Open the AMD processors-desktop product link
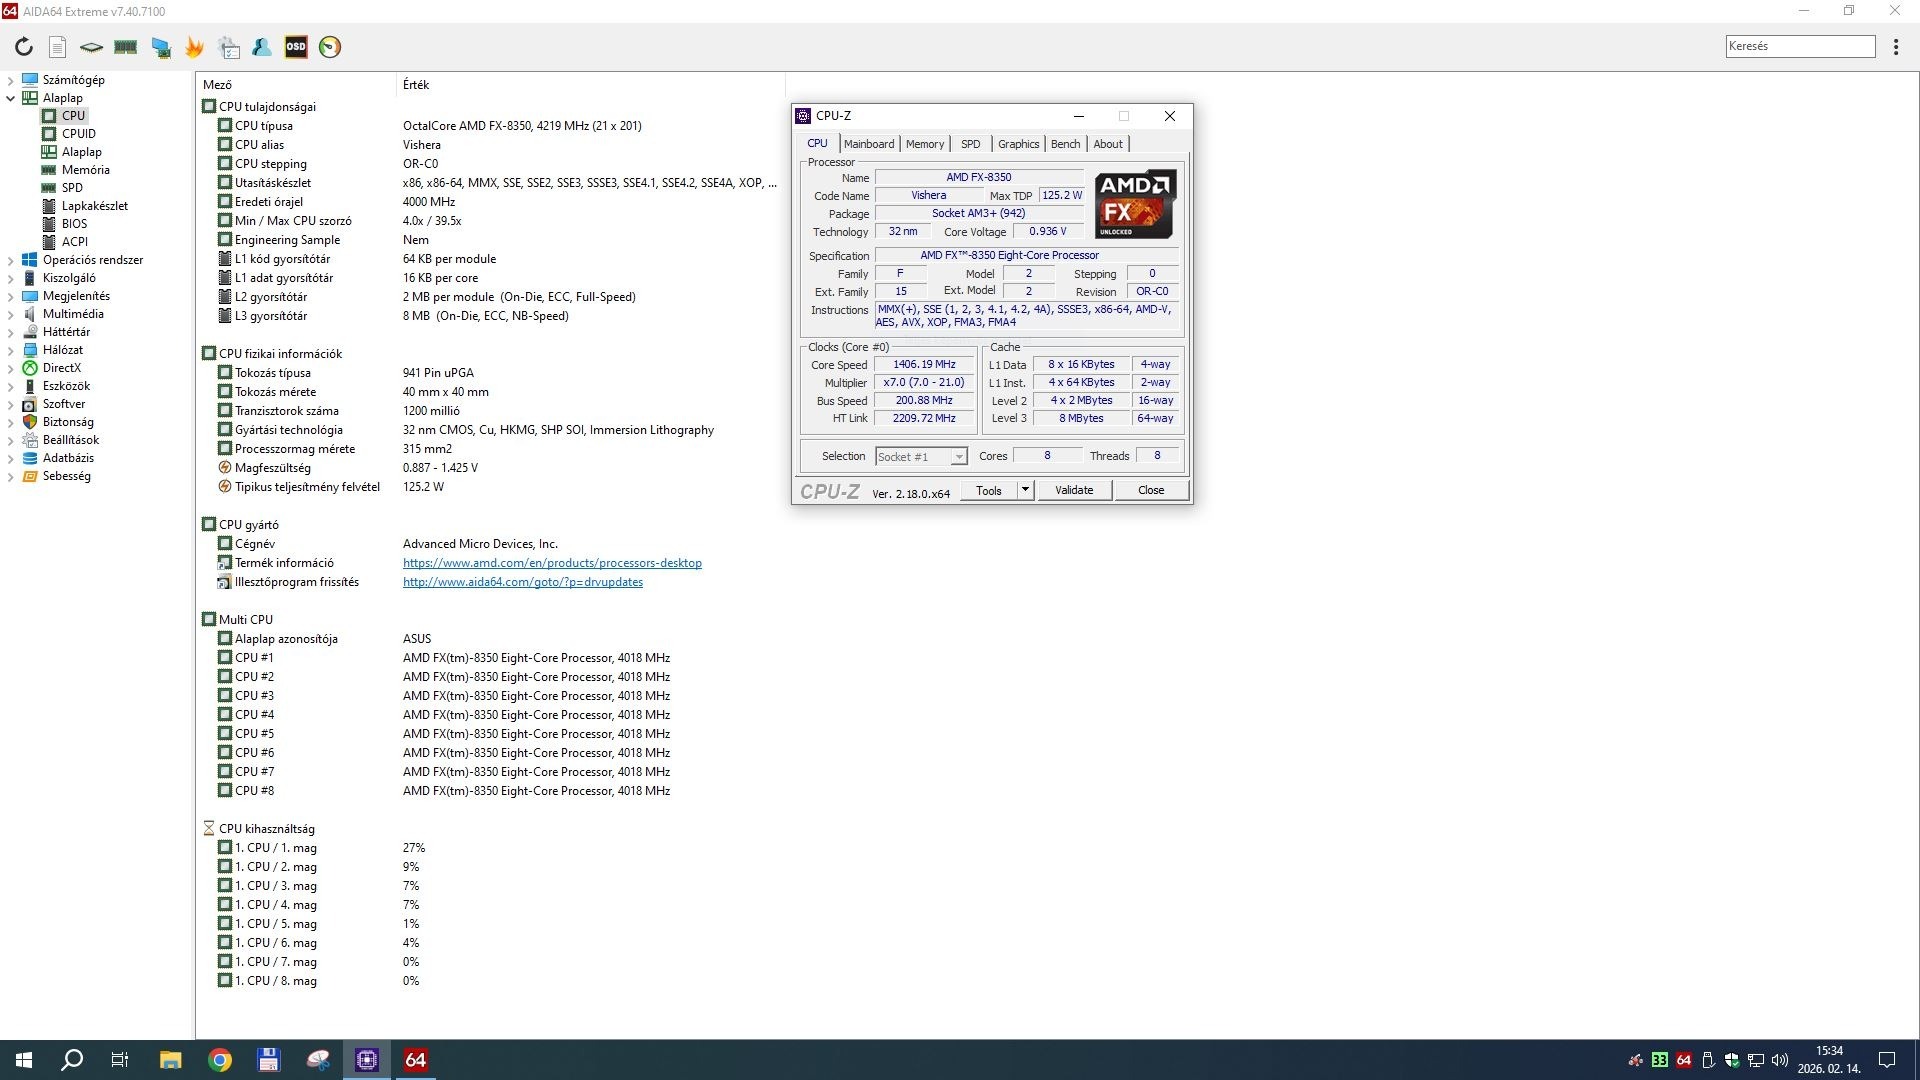Screen dimensions: 1920x1080 (x=552, y=563)
